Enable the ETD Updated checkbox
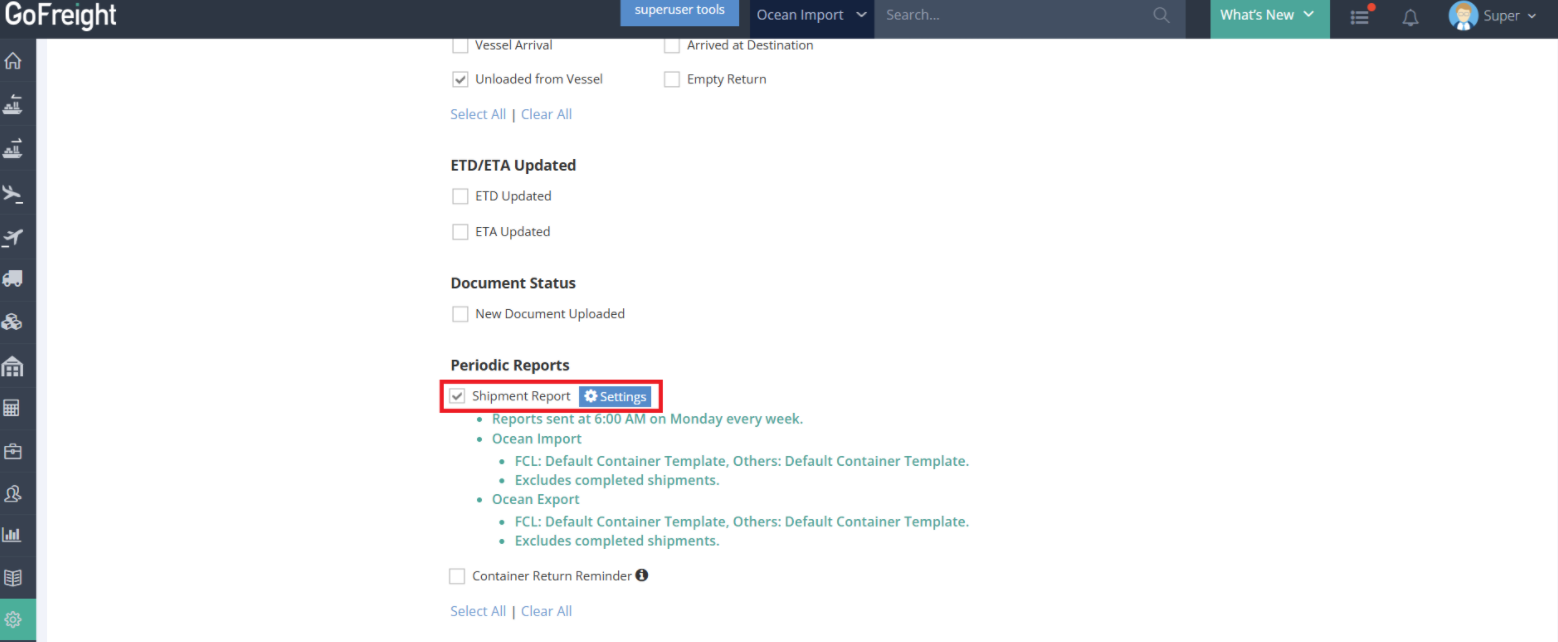Screen dimensions: 1558x642 (460, 196)
